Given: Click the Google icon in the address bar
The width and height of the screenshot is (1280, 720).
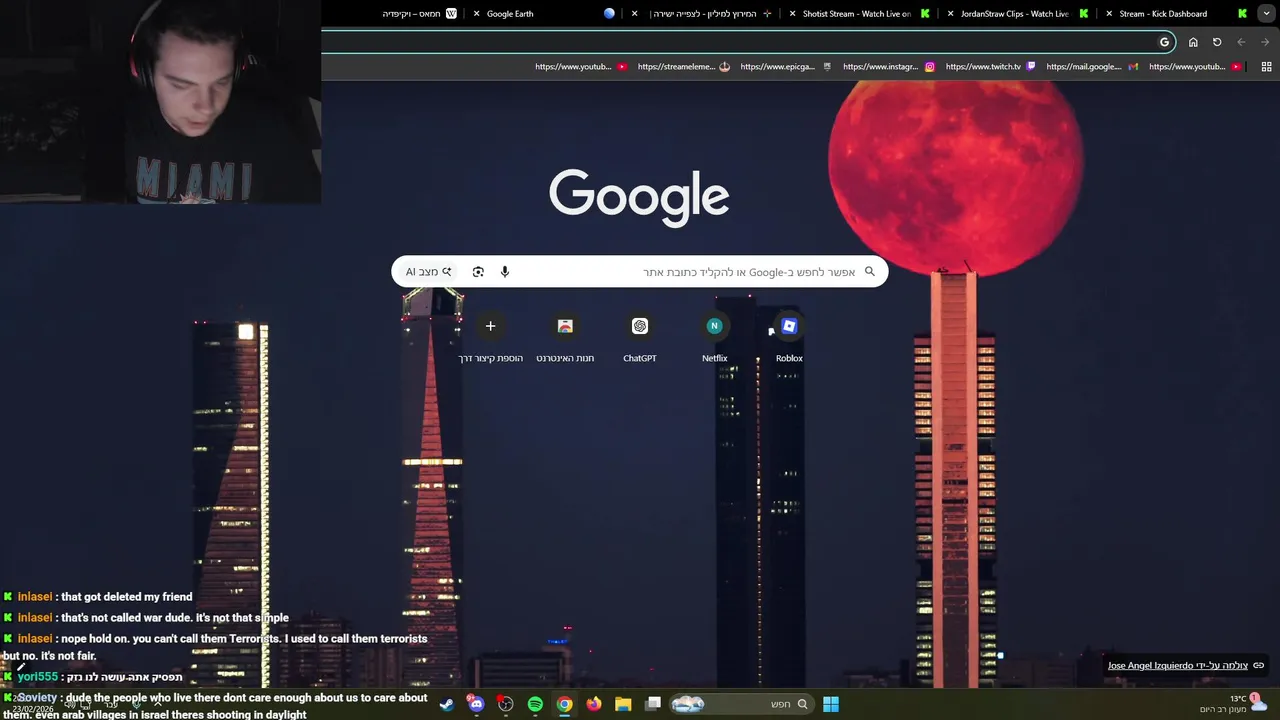Looking at the screenshot, I should pyautogui.click(x=1164, y=42).
